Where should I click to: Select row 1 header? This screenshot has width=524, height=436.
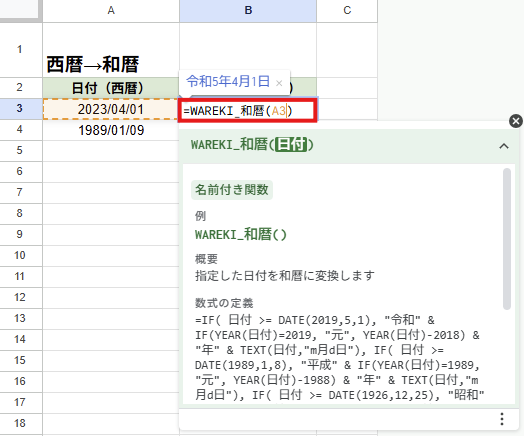20,50
